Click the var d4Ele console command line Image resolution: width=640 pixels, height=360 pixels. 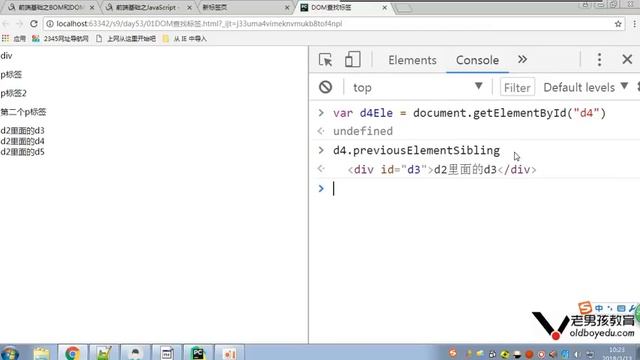(469, 113)
